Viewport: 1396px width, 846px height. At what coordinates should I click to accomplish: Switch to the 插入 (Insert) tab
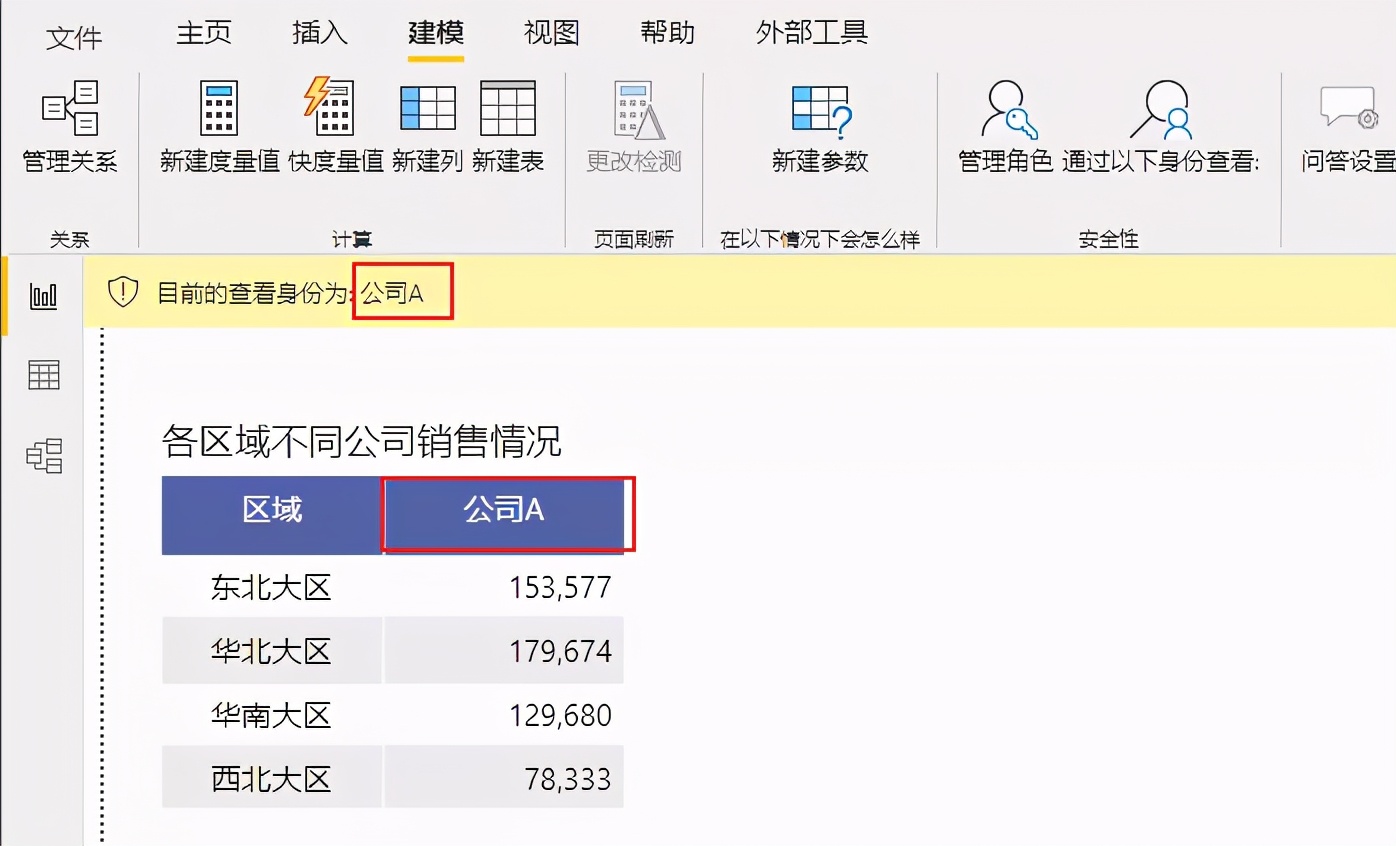coord(320,33)
